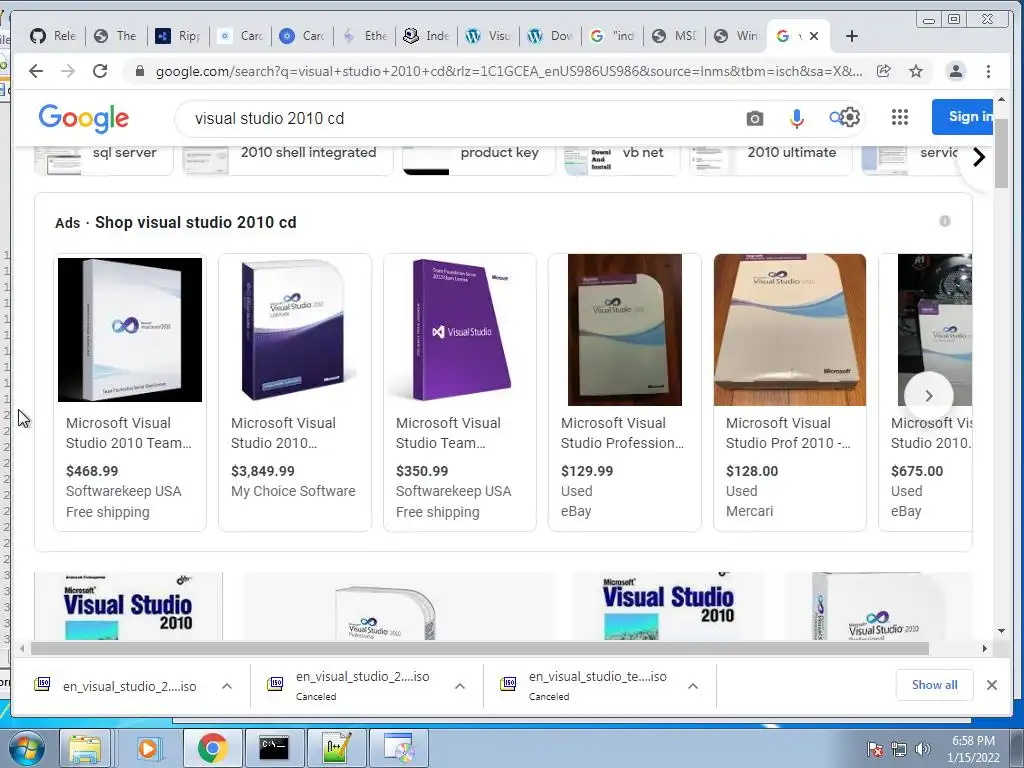Open the Notepad++ taskbar icon

pyautogui.click(x=336, y=748)
